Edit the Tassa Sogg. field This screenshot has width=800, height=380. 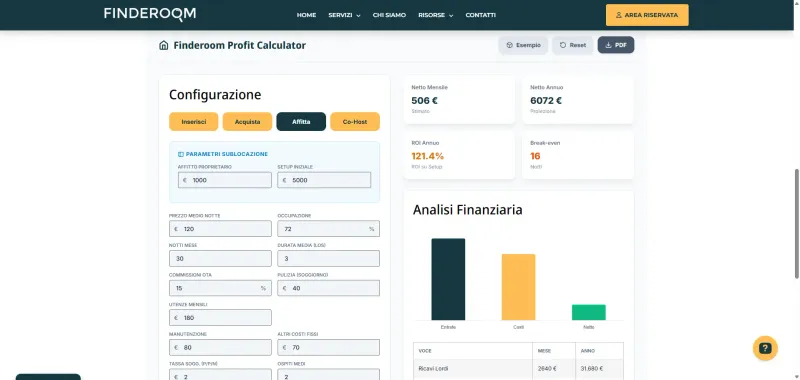point(220,374)
